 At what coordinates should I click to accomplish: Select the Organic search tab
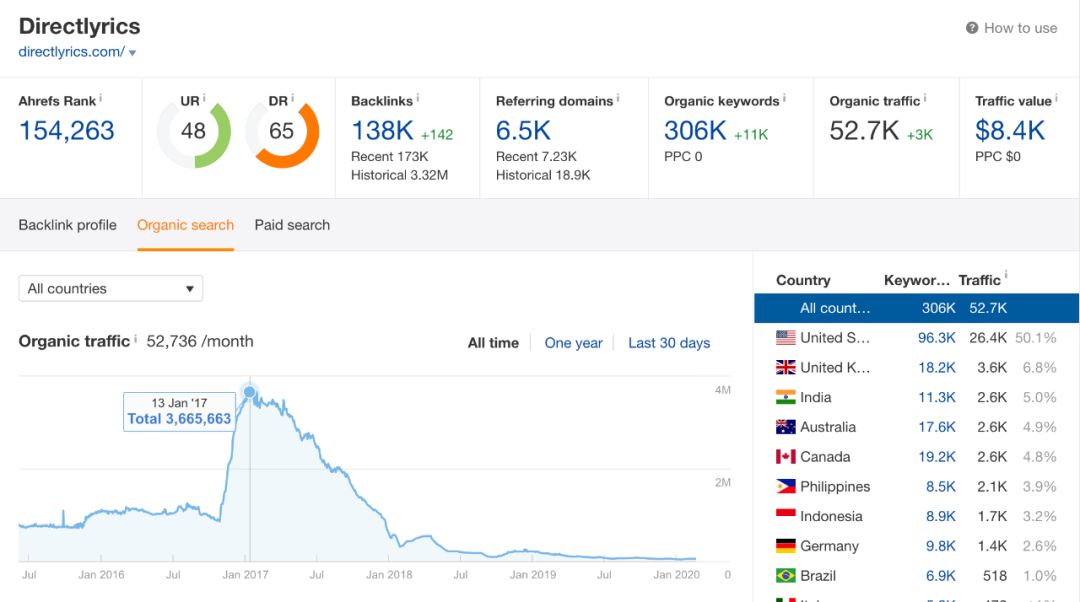185,225
